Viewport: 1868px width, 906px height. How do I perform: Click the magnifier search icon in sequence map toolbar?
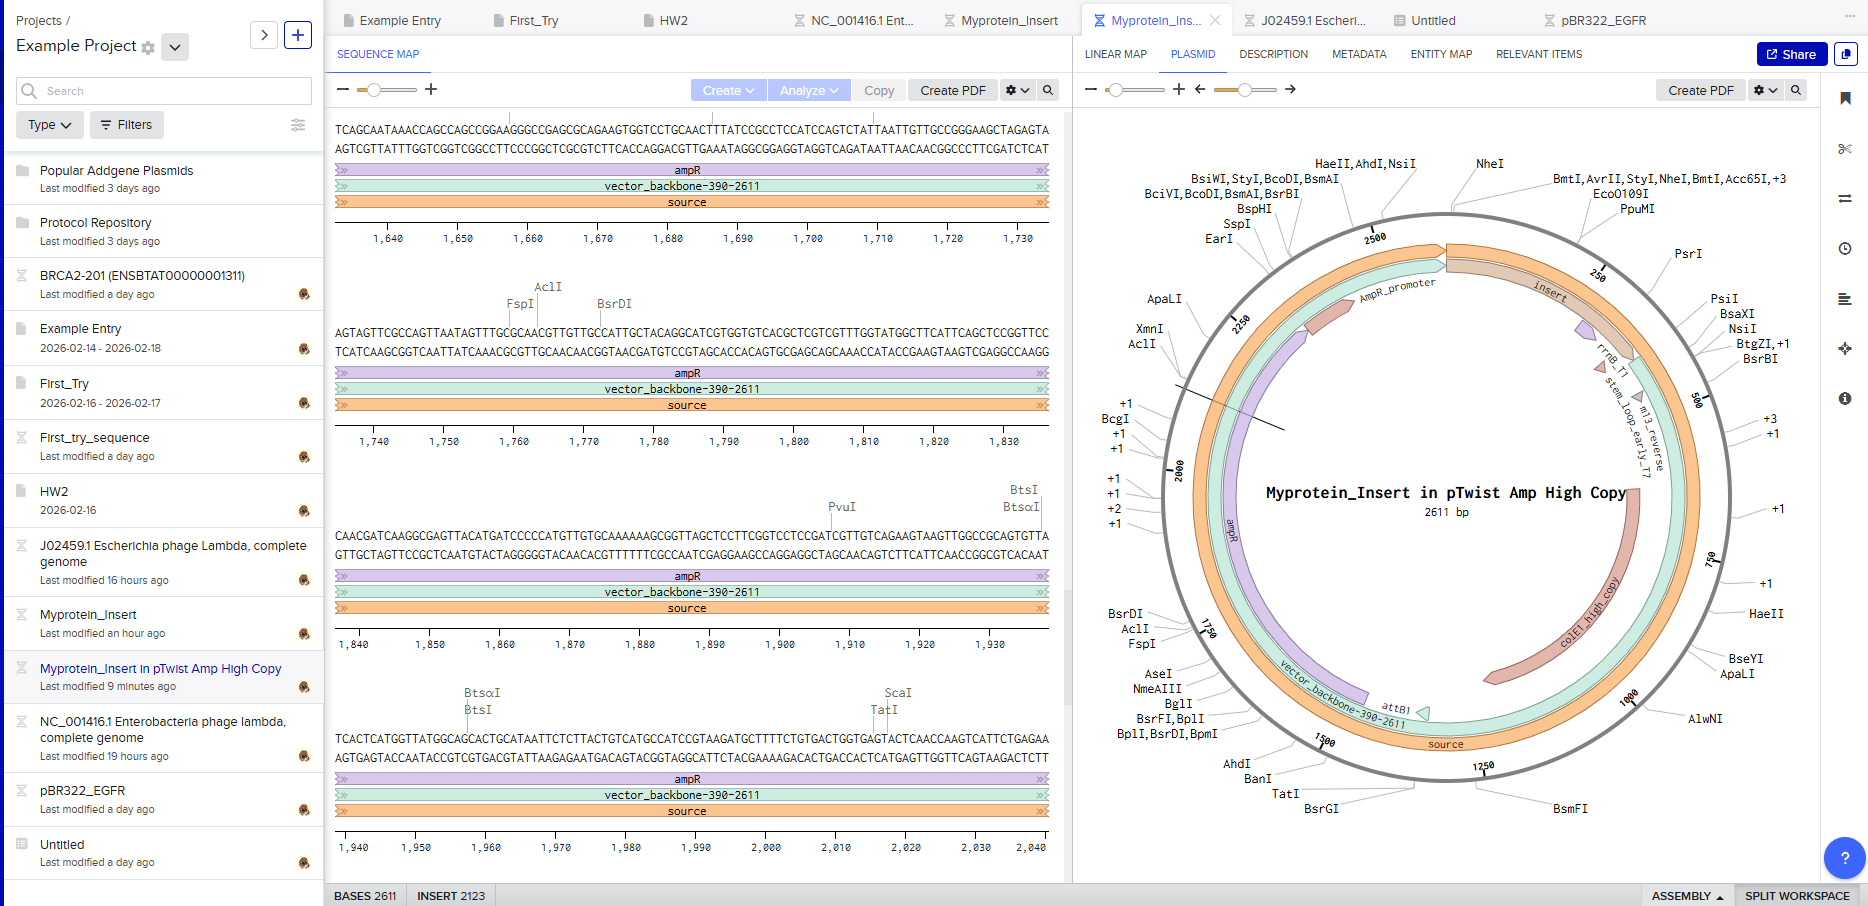click(1048, 90)
